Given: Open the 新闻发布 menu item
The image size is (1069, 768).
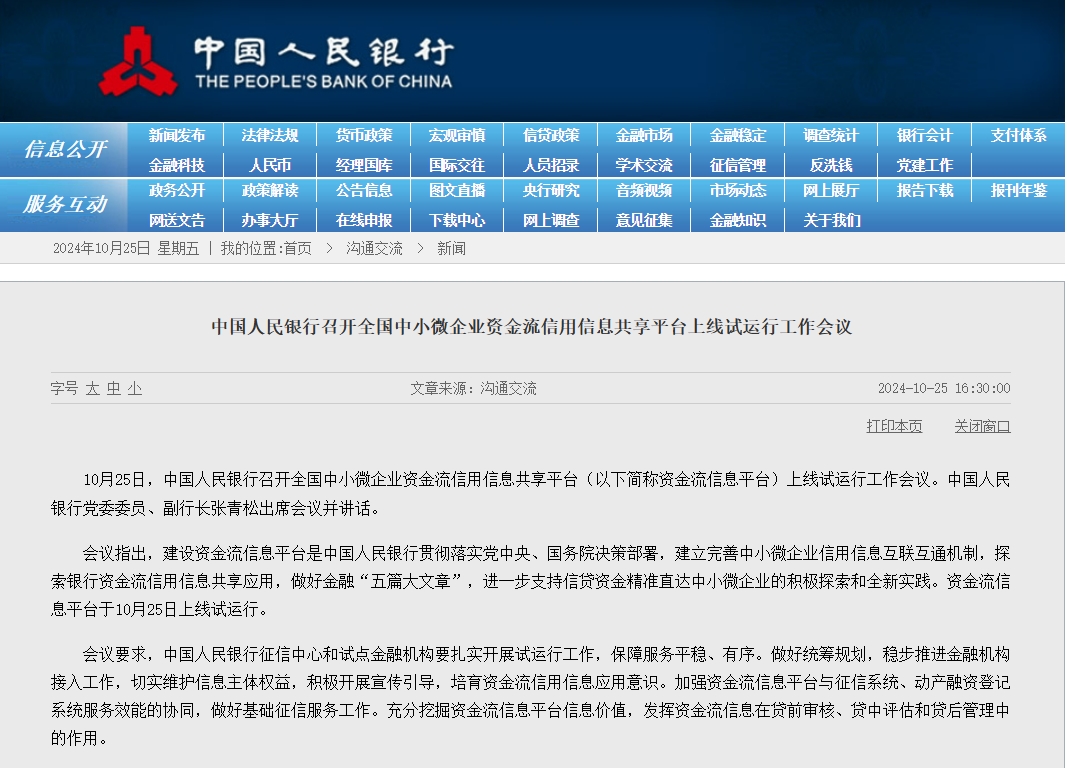Looking at the screenshot, I should [177, 136].
